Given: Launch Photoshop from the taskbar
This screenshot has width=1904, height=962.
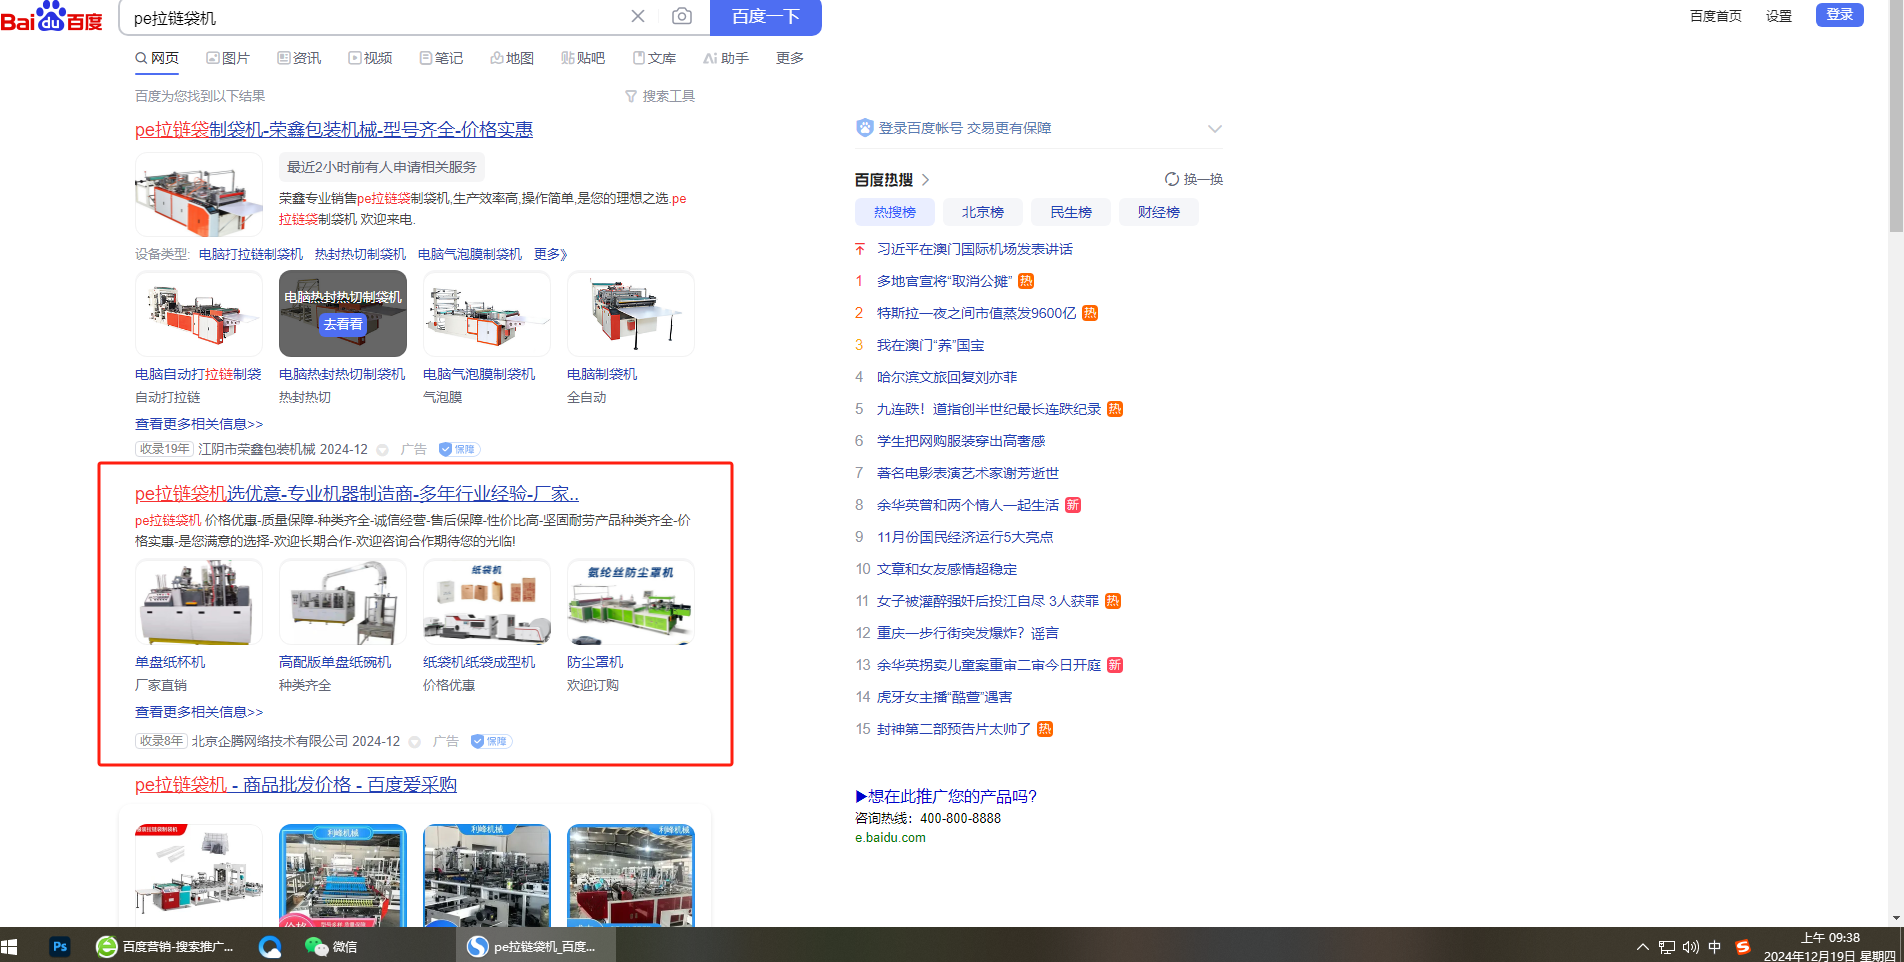Looking at the screenshot, I should (x=60, y=946).
